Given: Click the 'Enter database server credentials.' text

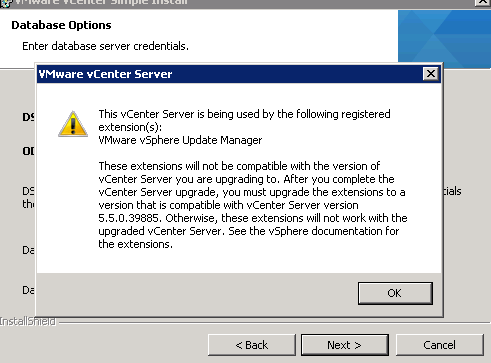Looking at the screenshot, I should pos(105,46).
